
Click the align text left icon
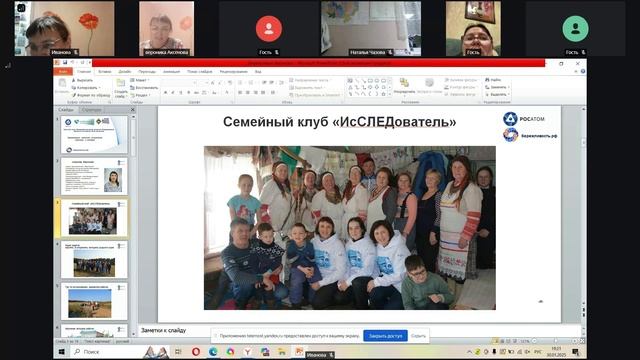pyautogui.click(x=240, y=93)
